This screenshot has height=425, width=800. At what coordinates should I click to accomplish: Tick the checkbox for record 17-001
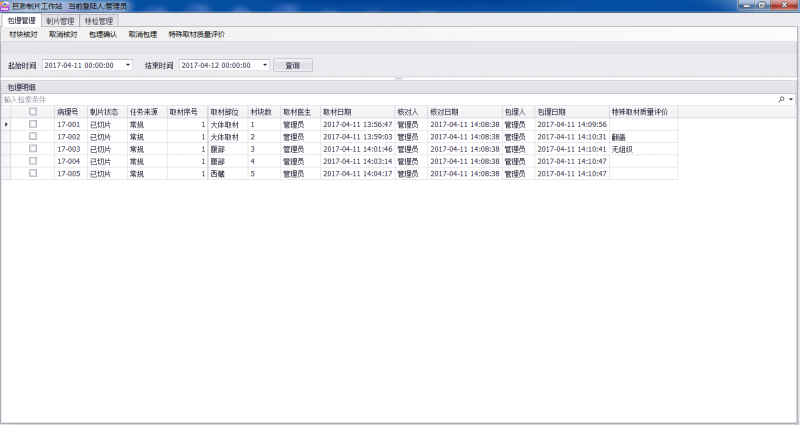point(33,124)
